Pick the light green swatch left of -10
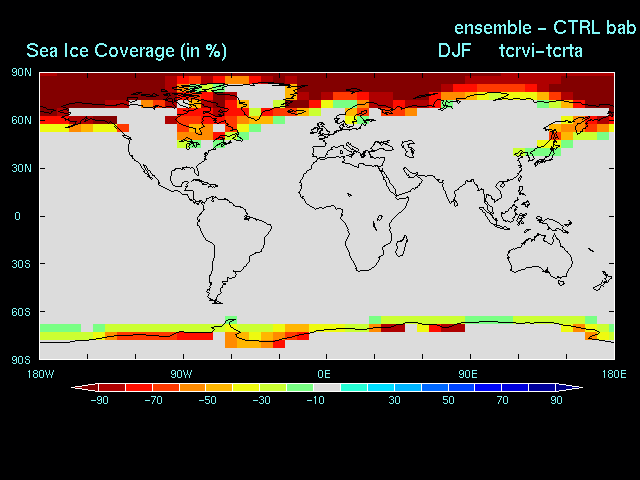Screen dimensions: 640x480 (300, 387)
